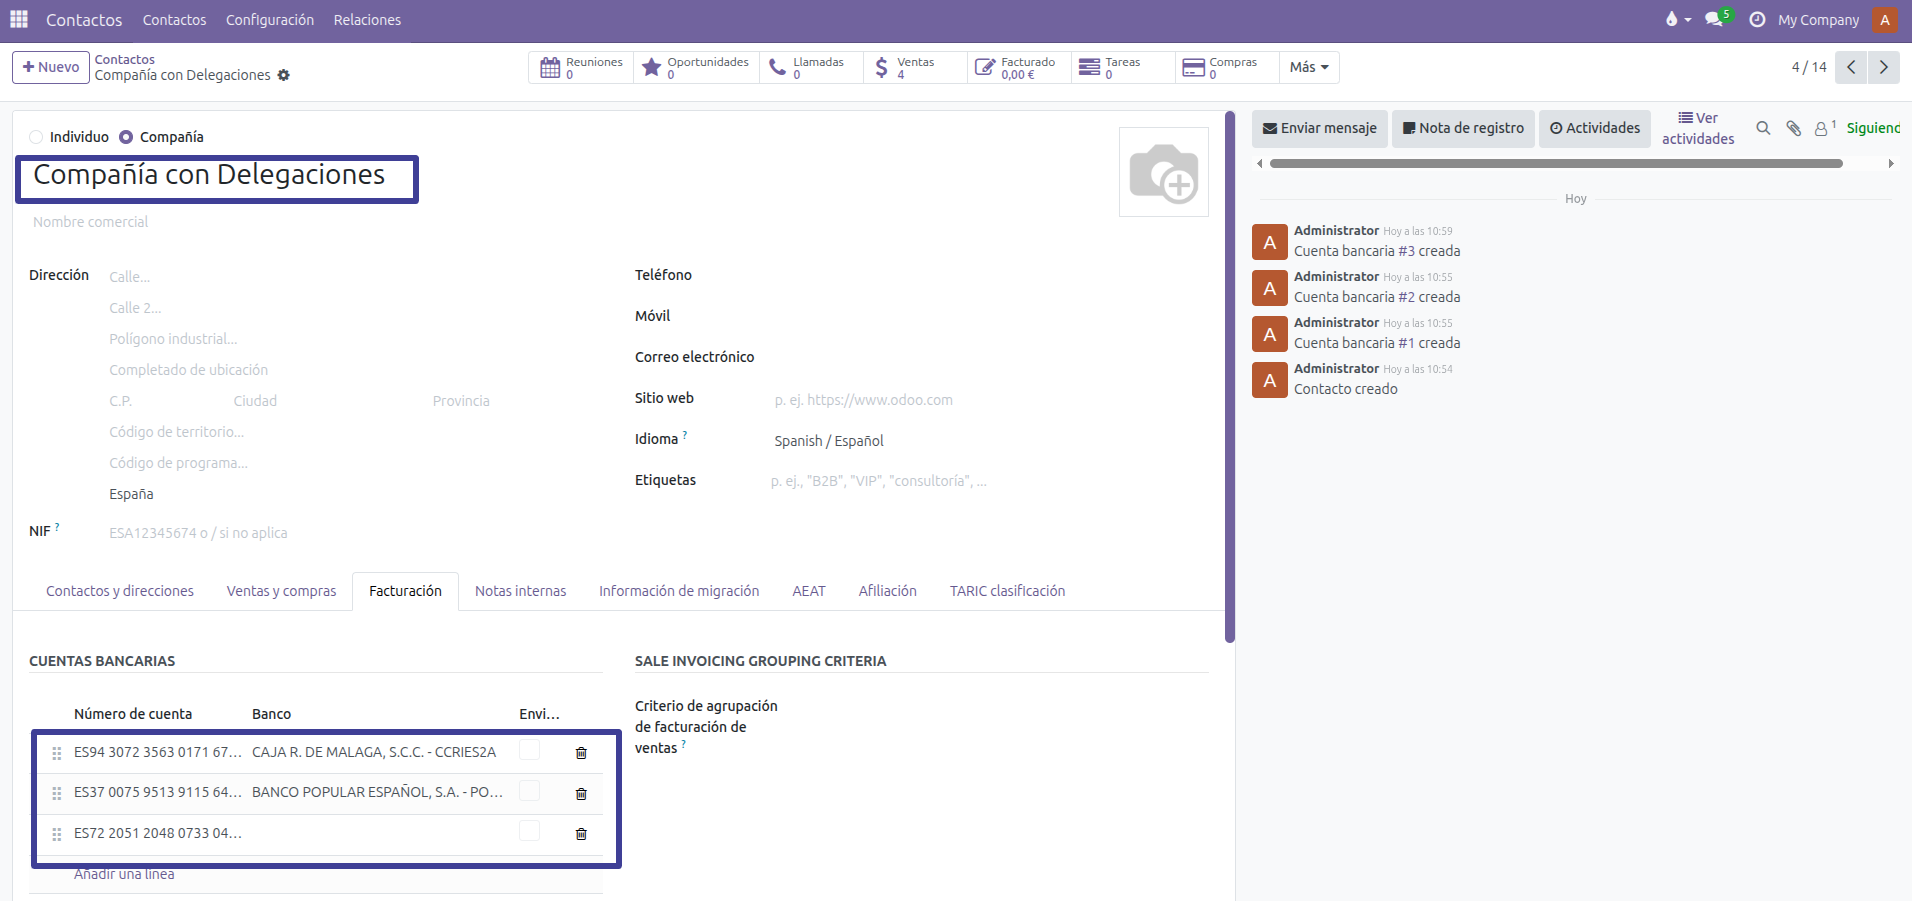
Task: Click the chatter horizontal scrollbar
Action: pyautogui.click(x=1555, y=163)
